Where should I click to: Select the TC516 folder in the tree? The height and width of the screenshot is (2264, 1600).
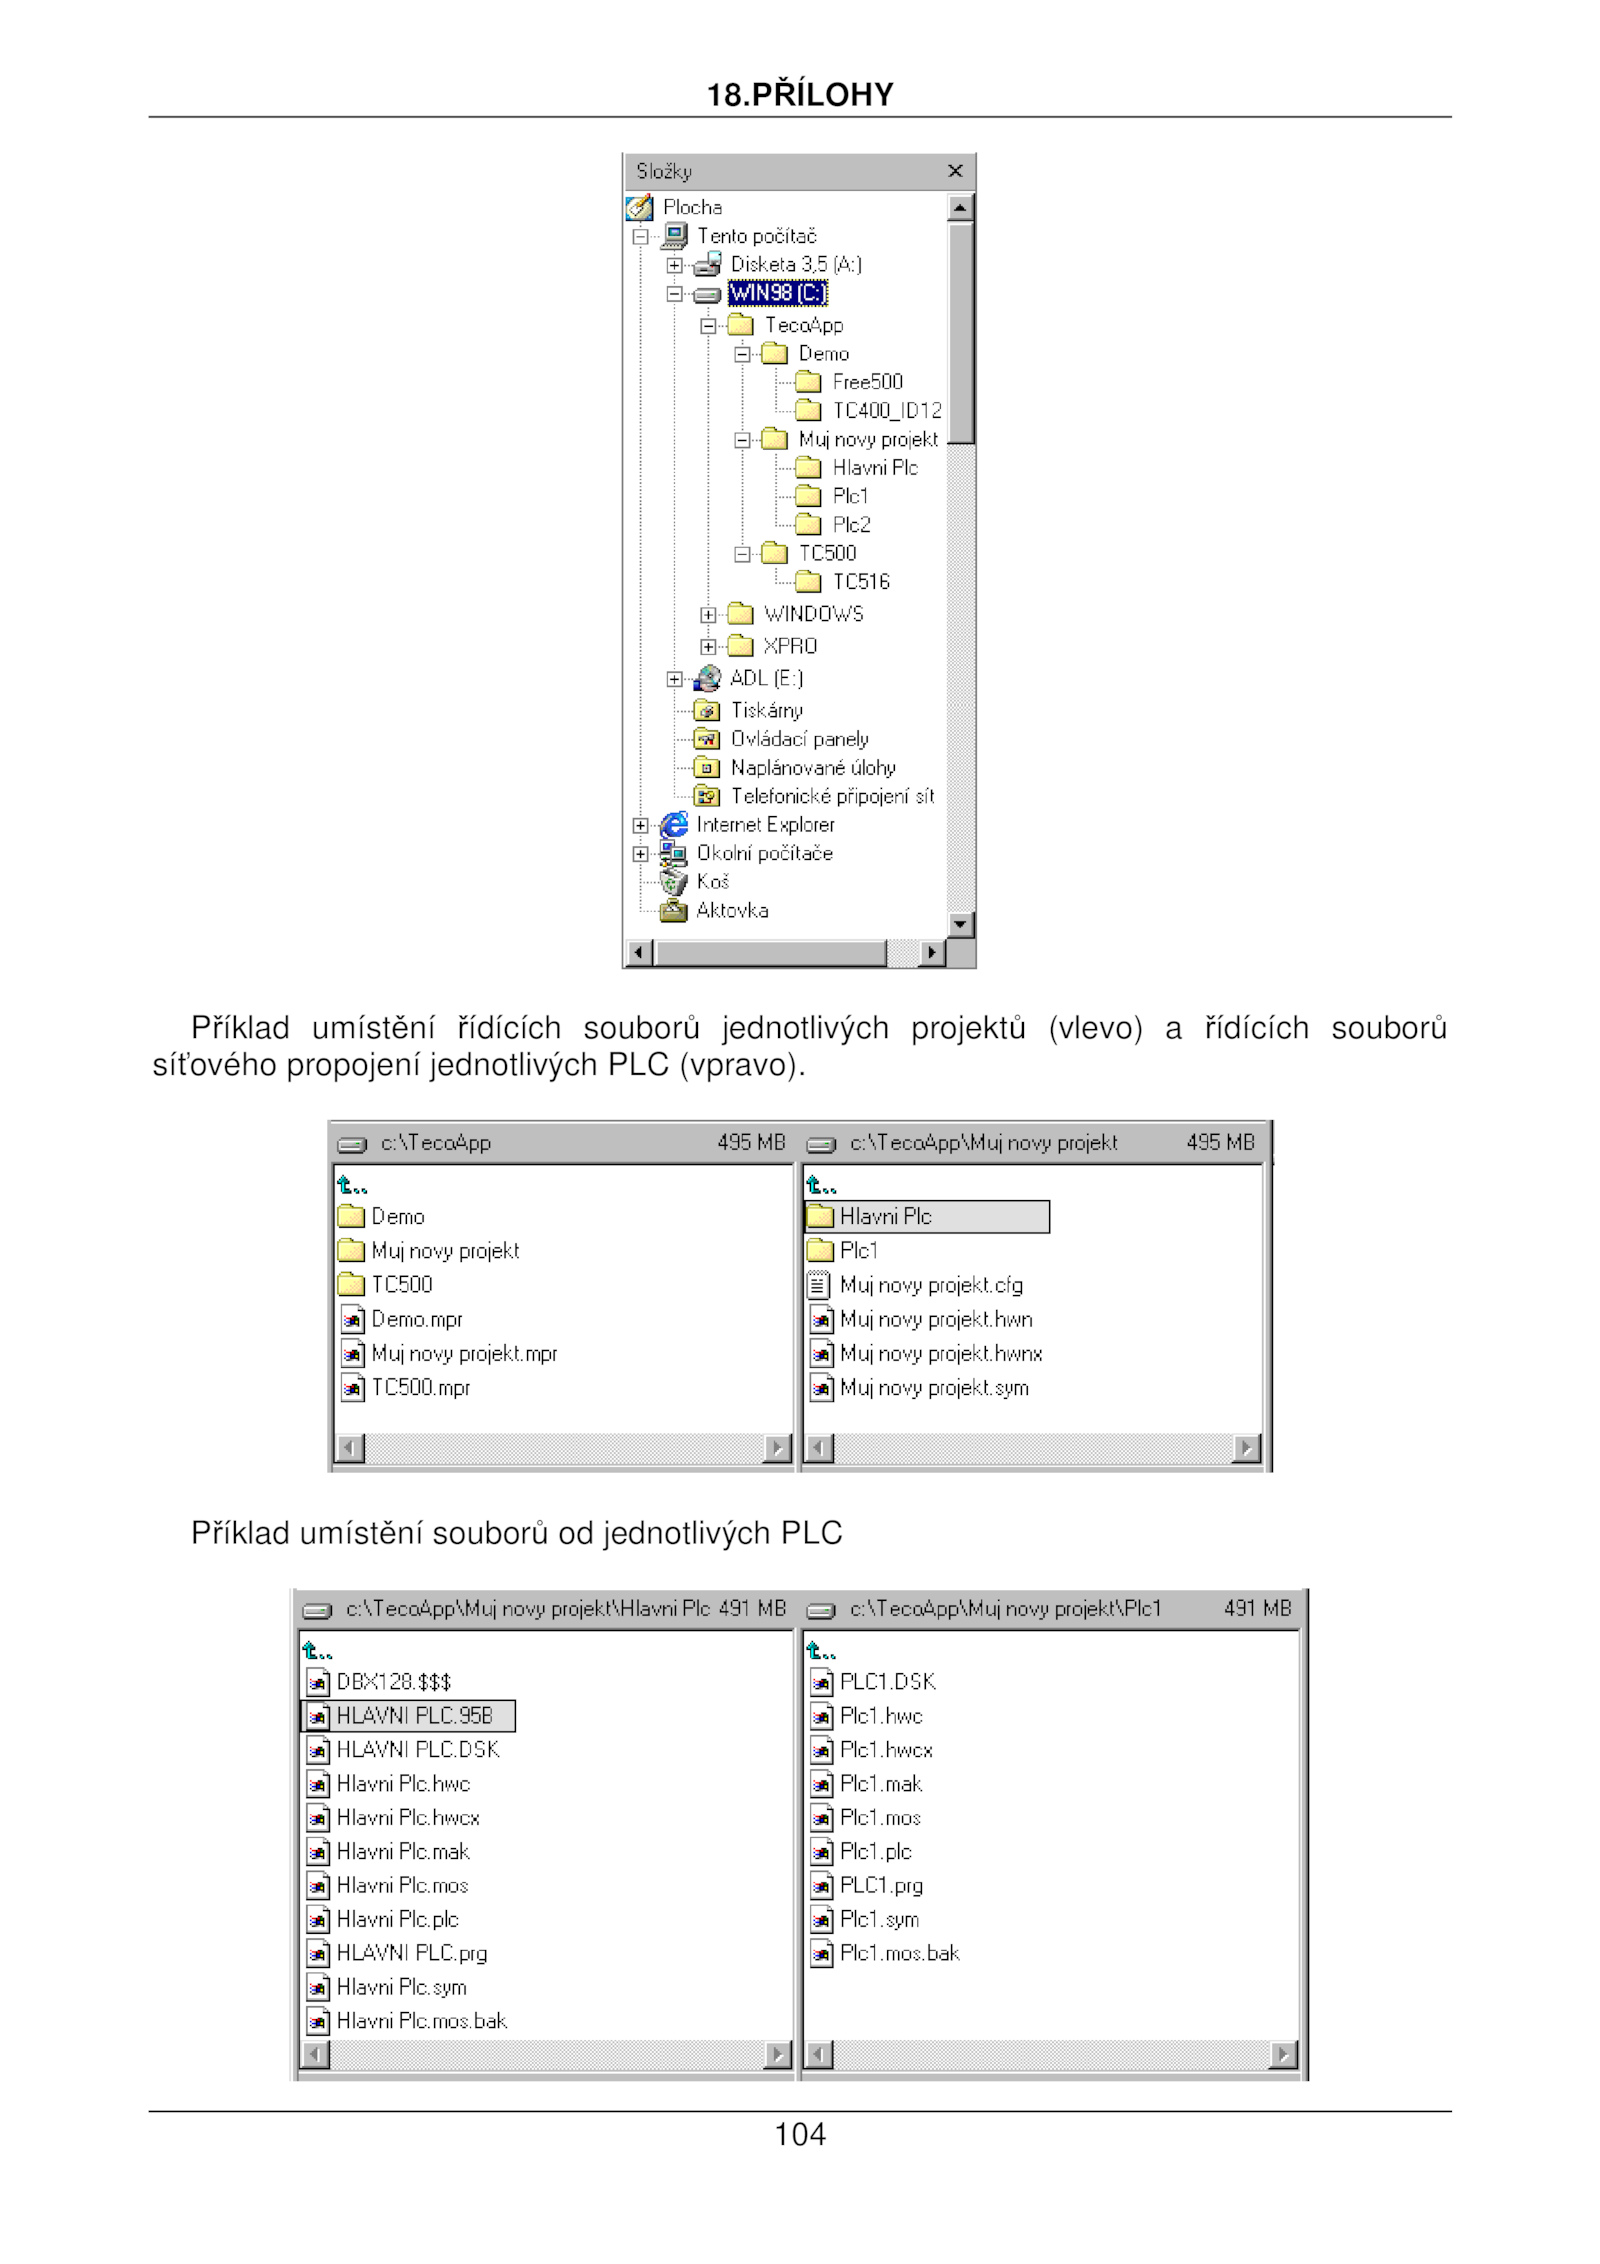point(860,582)
